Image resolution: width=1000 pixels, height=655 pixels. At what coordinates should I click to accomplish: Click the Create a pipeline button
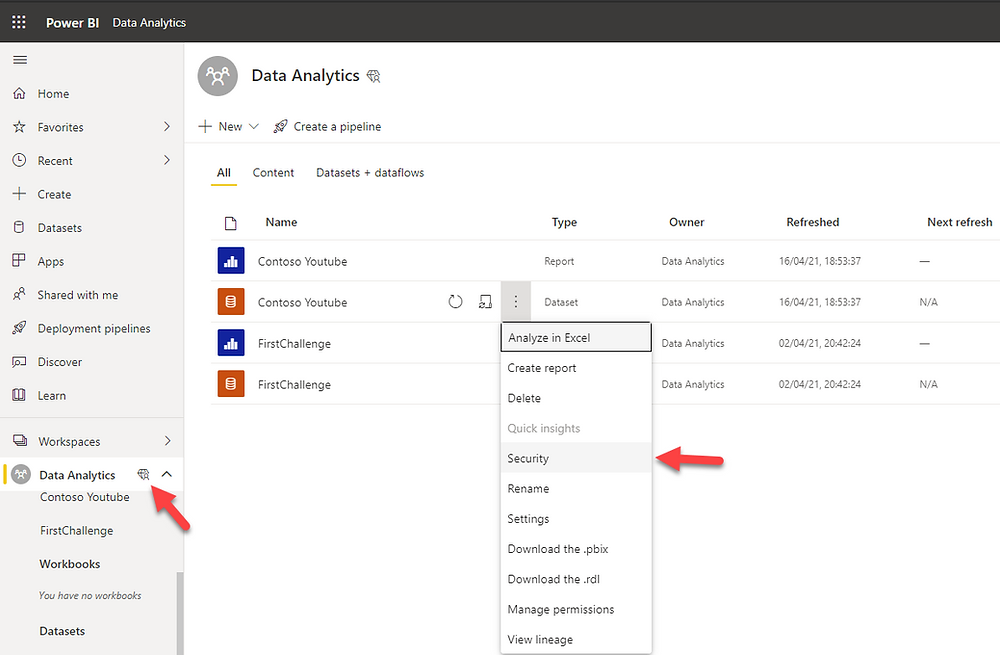pyautogui.click(x=327, y=126)
